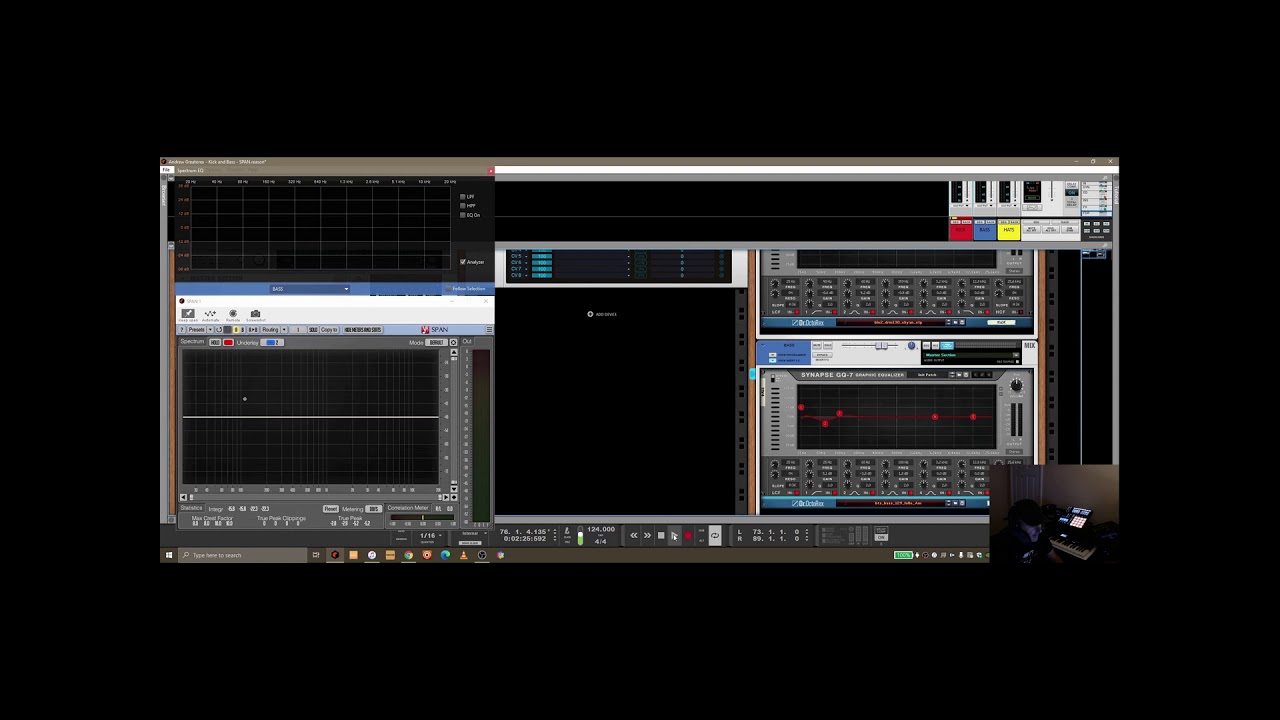
Task: Select the Statistics tab in SPAN
Action: [191, 508]
